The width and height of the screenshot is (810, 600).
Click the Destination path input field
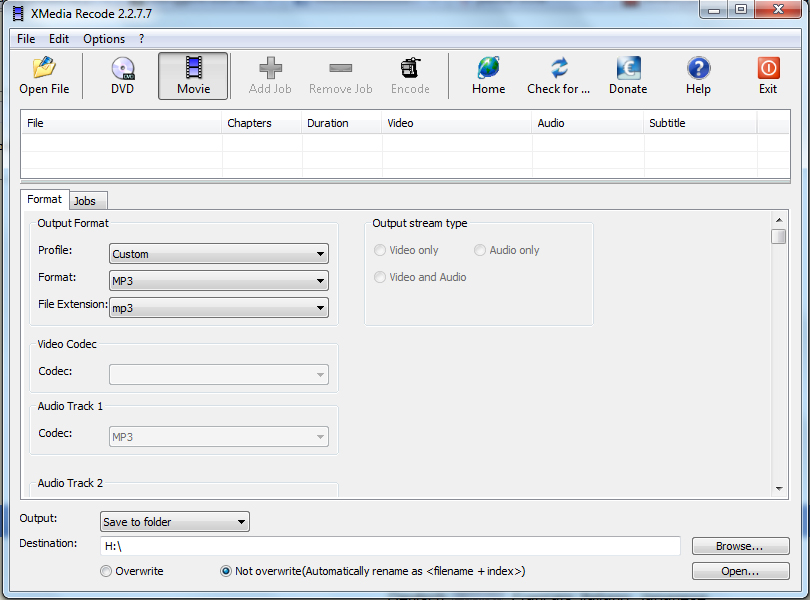(x=390, y=546)
